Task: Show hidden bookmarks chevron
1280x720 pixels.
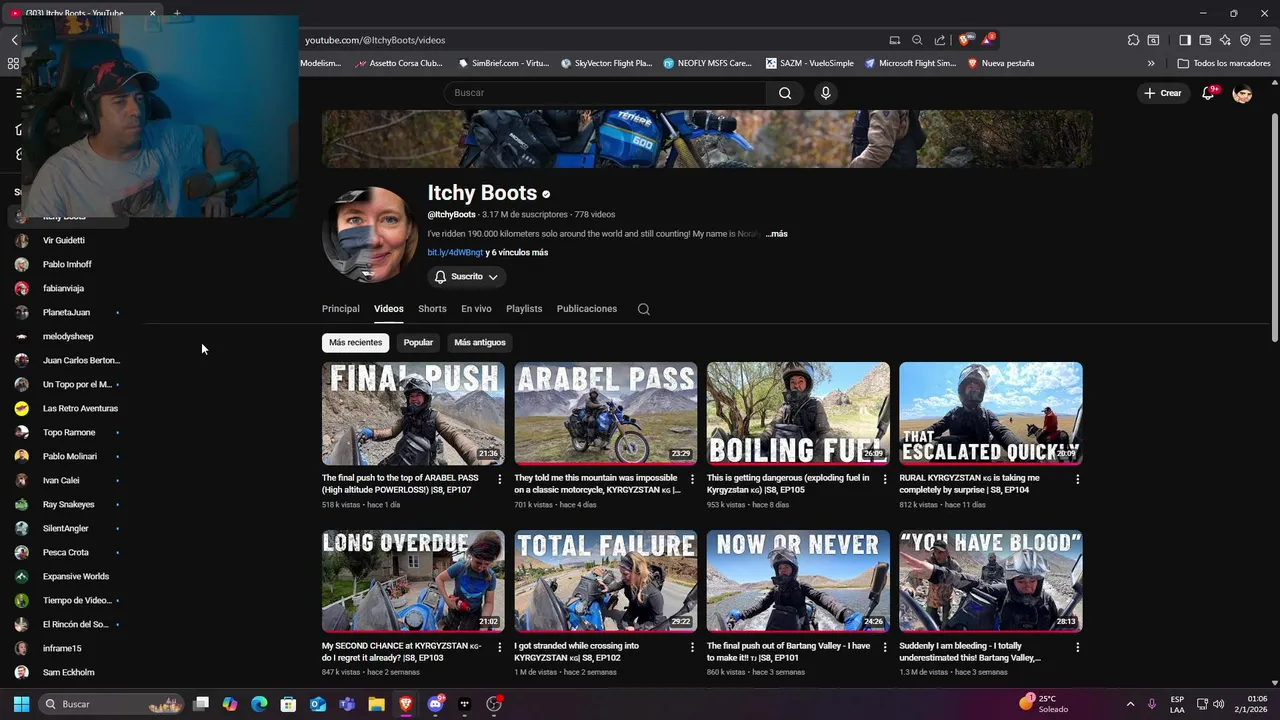Action: tap(1151, 63)
